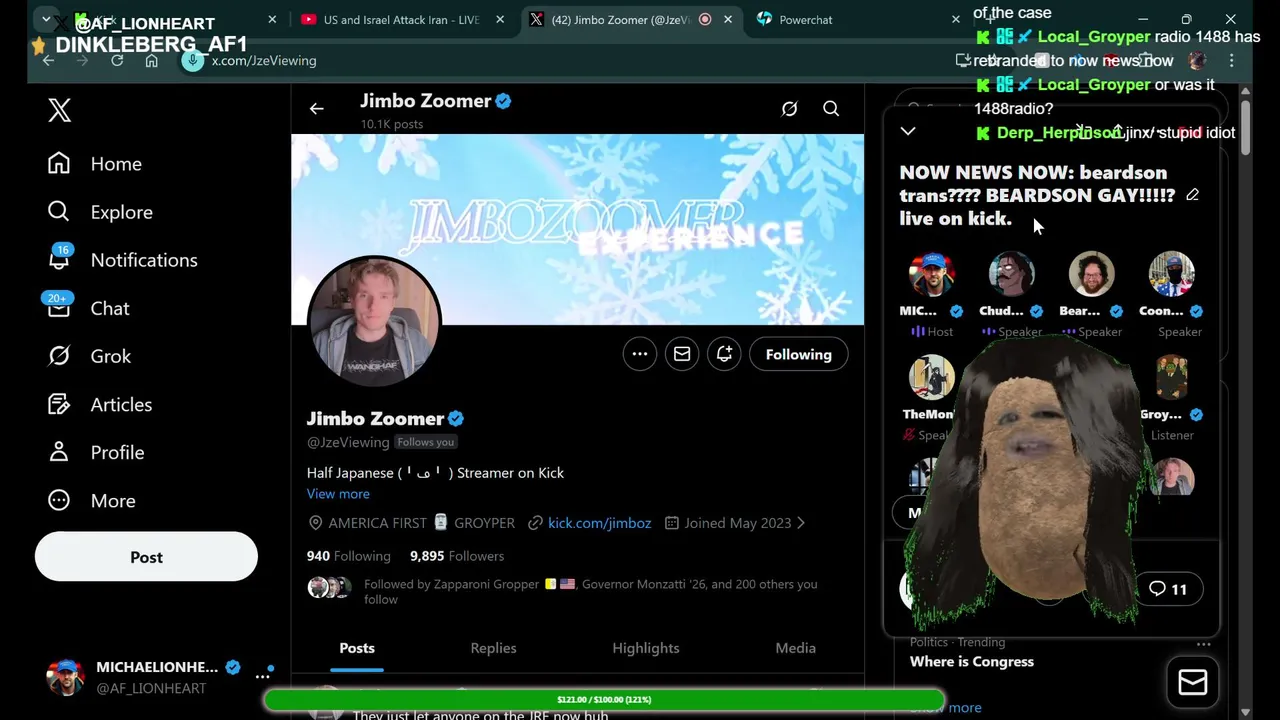Edit the Space title pencil icon
1280x720 pixels.
[1192, 195]
